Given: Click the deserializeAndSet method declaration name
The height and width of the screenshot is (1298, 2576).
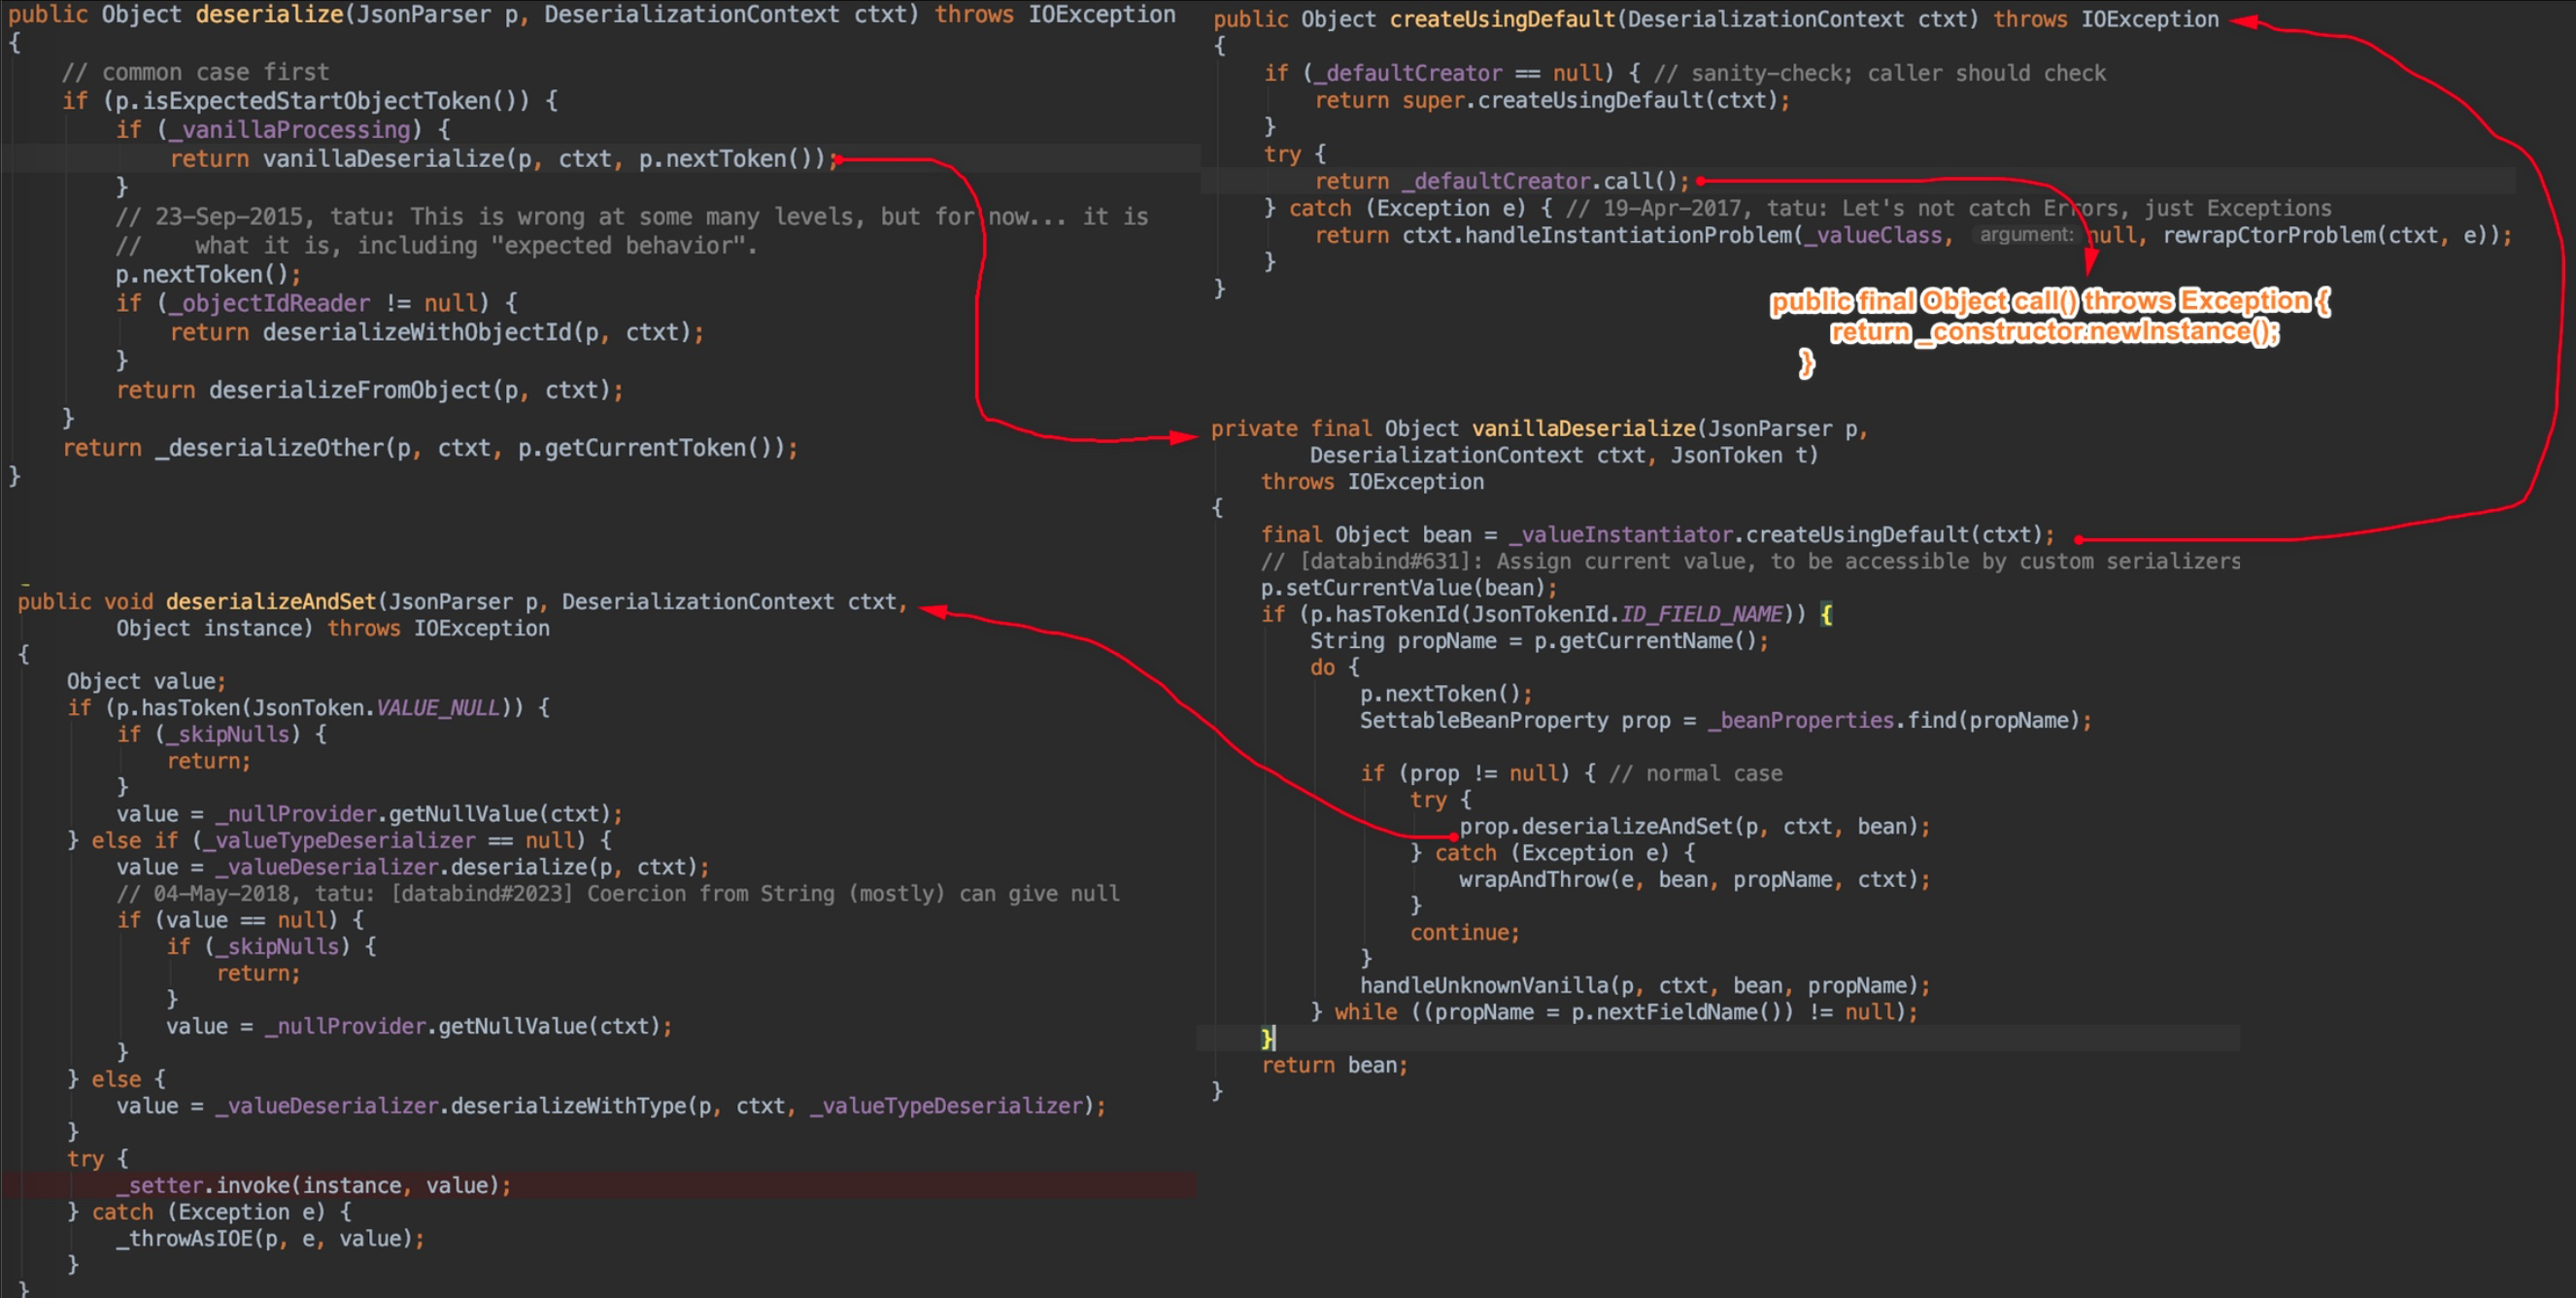Looking at the screenshot, I should click(x=270, y=602).
